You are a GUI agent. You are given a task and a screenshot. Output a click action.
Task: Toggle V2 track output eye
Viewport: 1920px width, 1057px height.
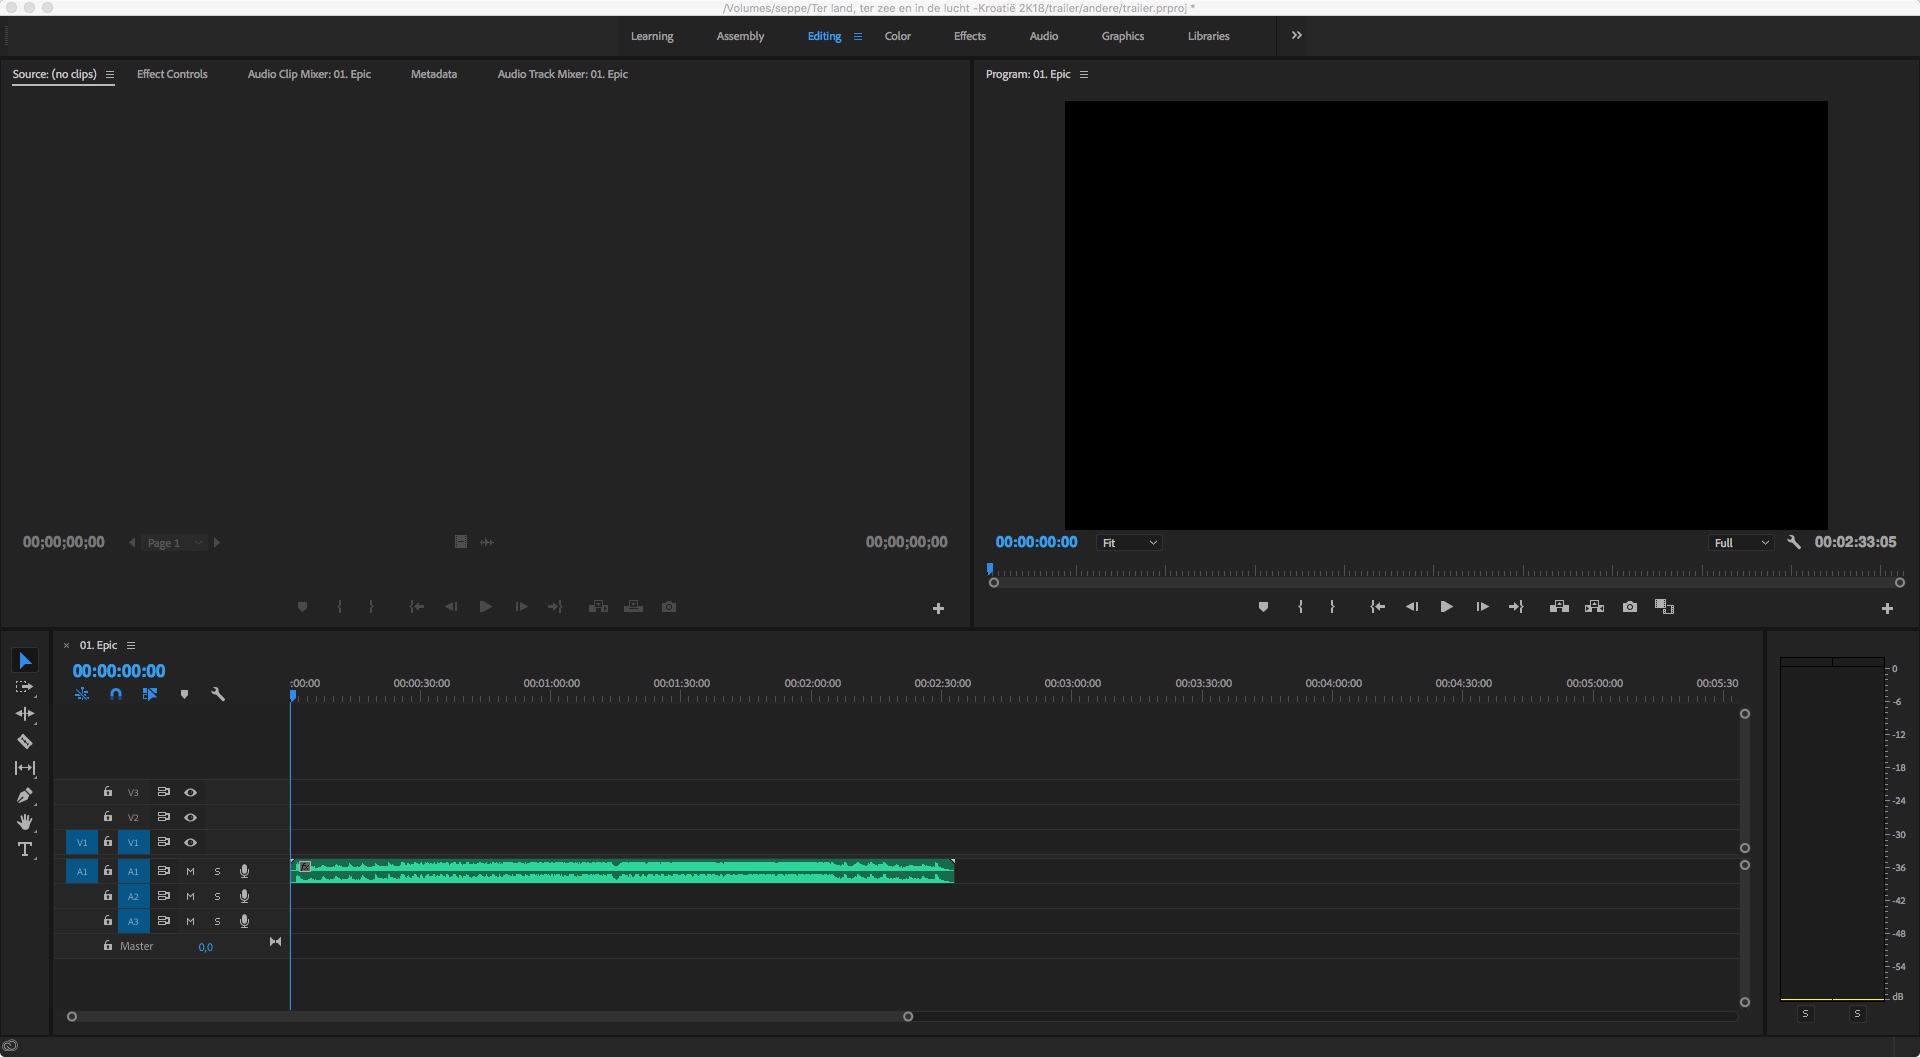click(190, 817)
